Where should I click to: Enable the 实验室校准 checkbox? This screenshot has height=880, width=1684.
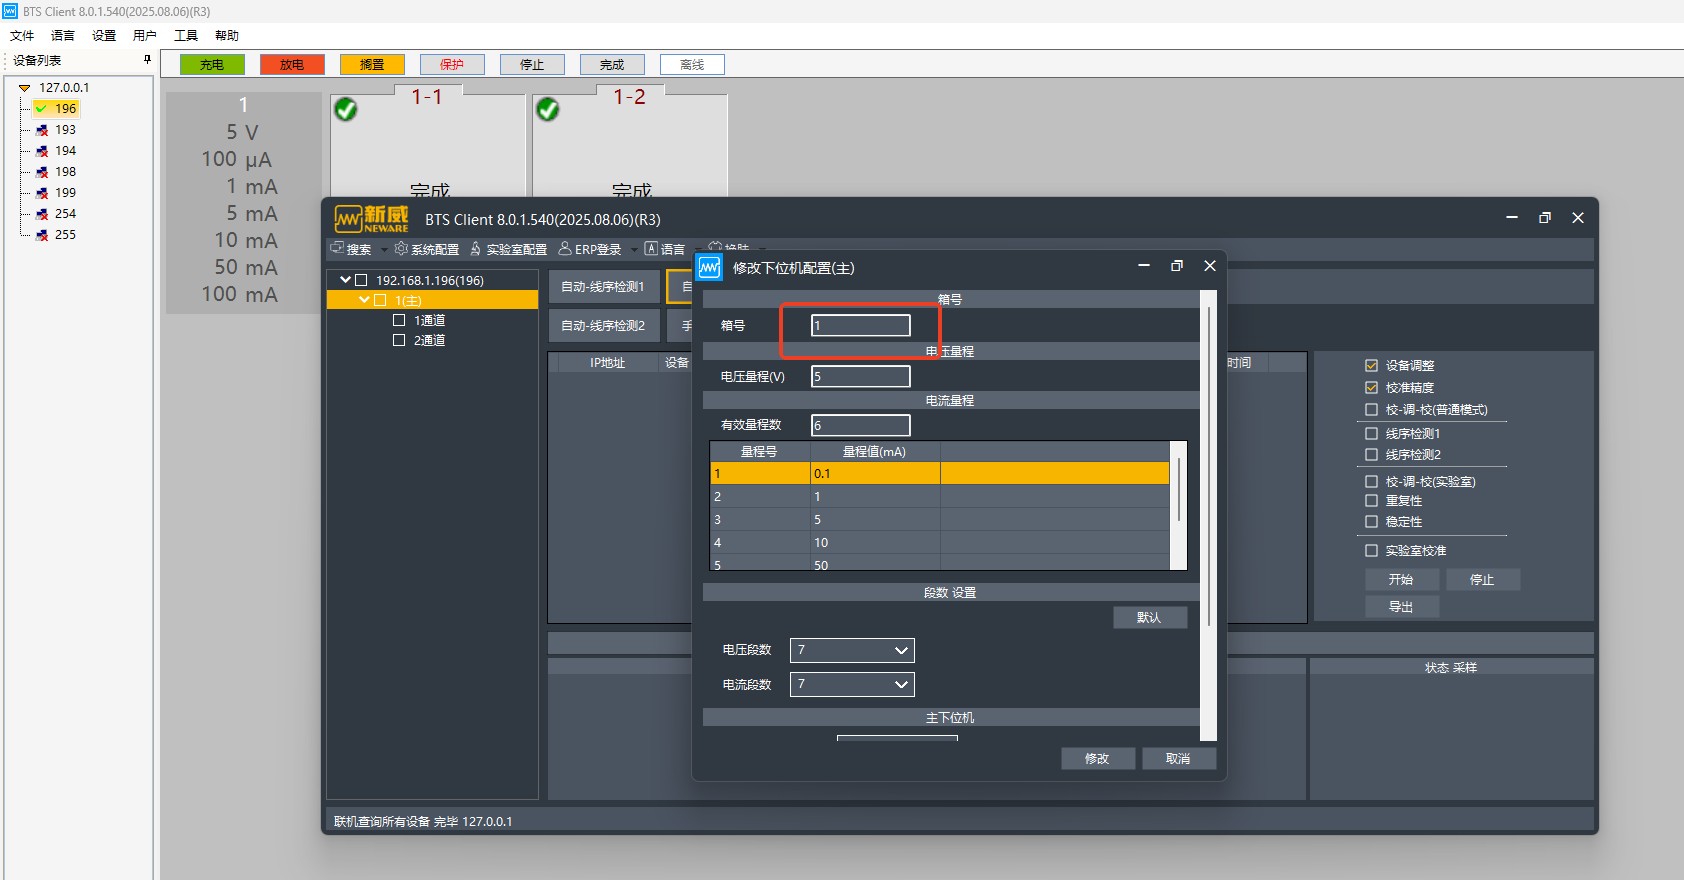pos(1371,550)
